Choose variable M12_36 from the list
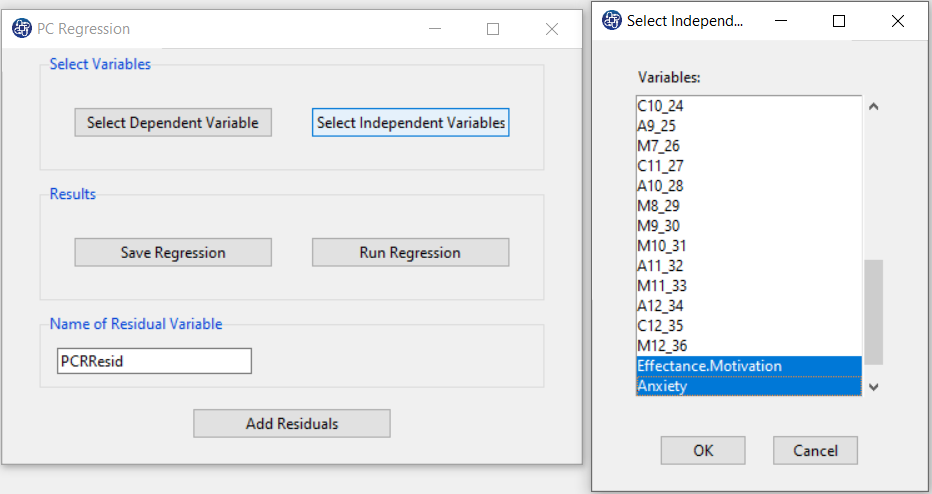Viewport: 932px width, 494px height. (749, 345)
